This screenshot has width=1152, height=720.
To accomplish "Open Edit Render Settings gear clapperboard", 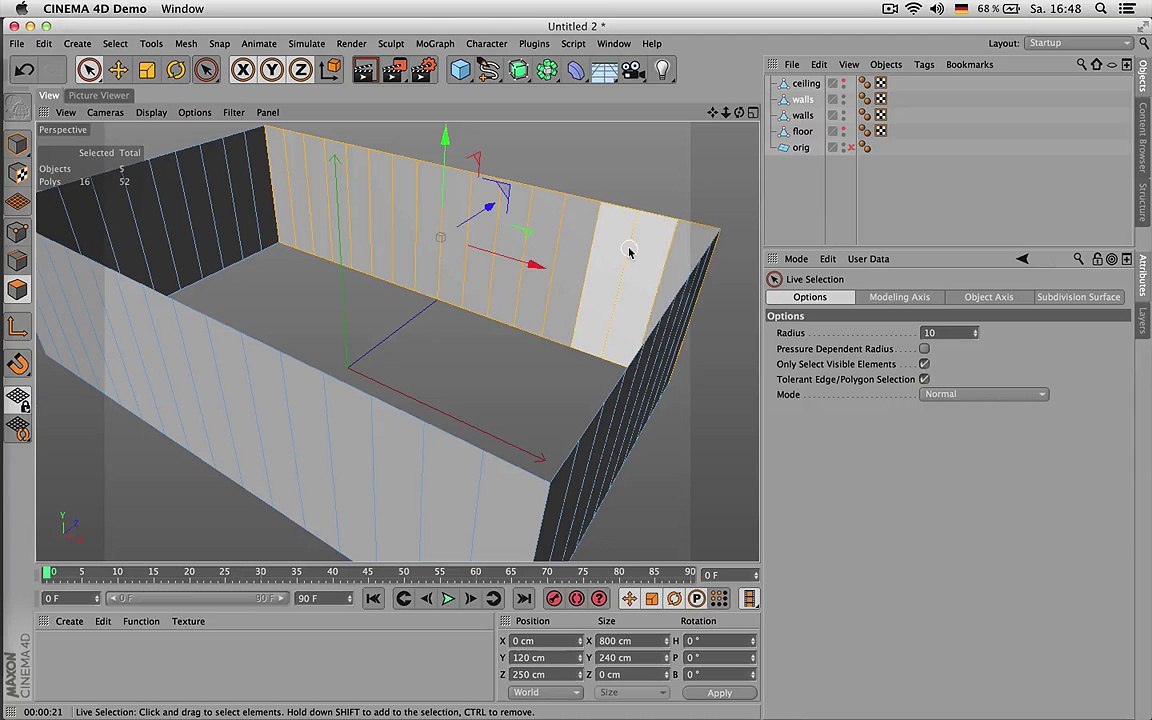I will point(424,70).
